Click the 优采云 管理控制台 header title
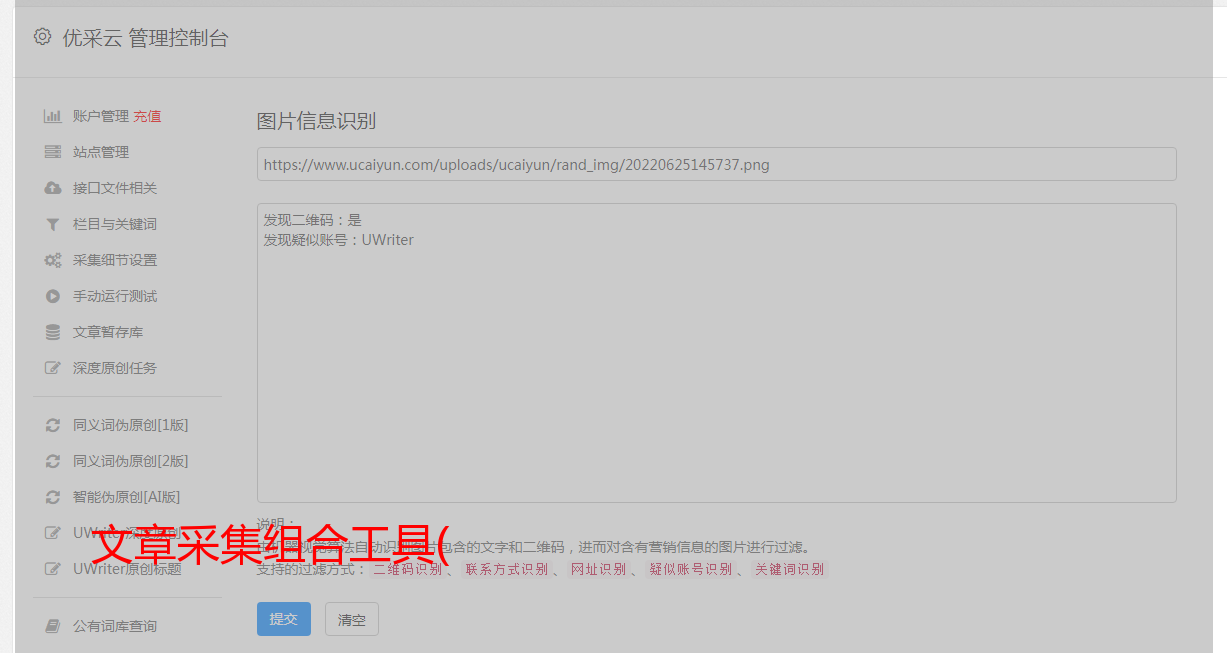The image size is (1227, 653). [146, 38]
